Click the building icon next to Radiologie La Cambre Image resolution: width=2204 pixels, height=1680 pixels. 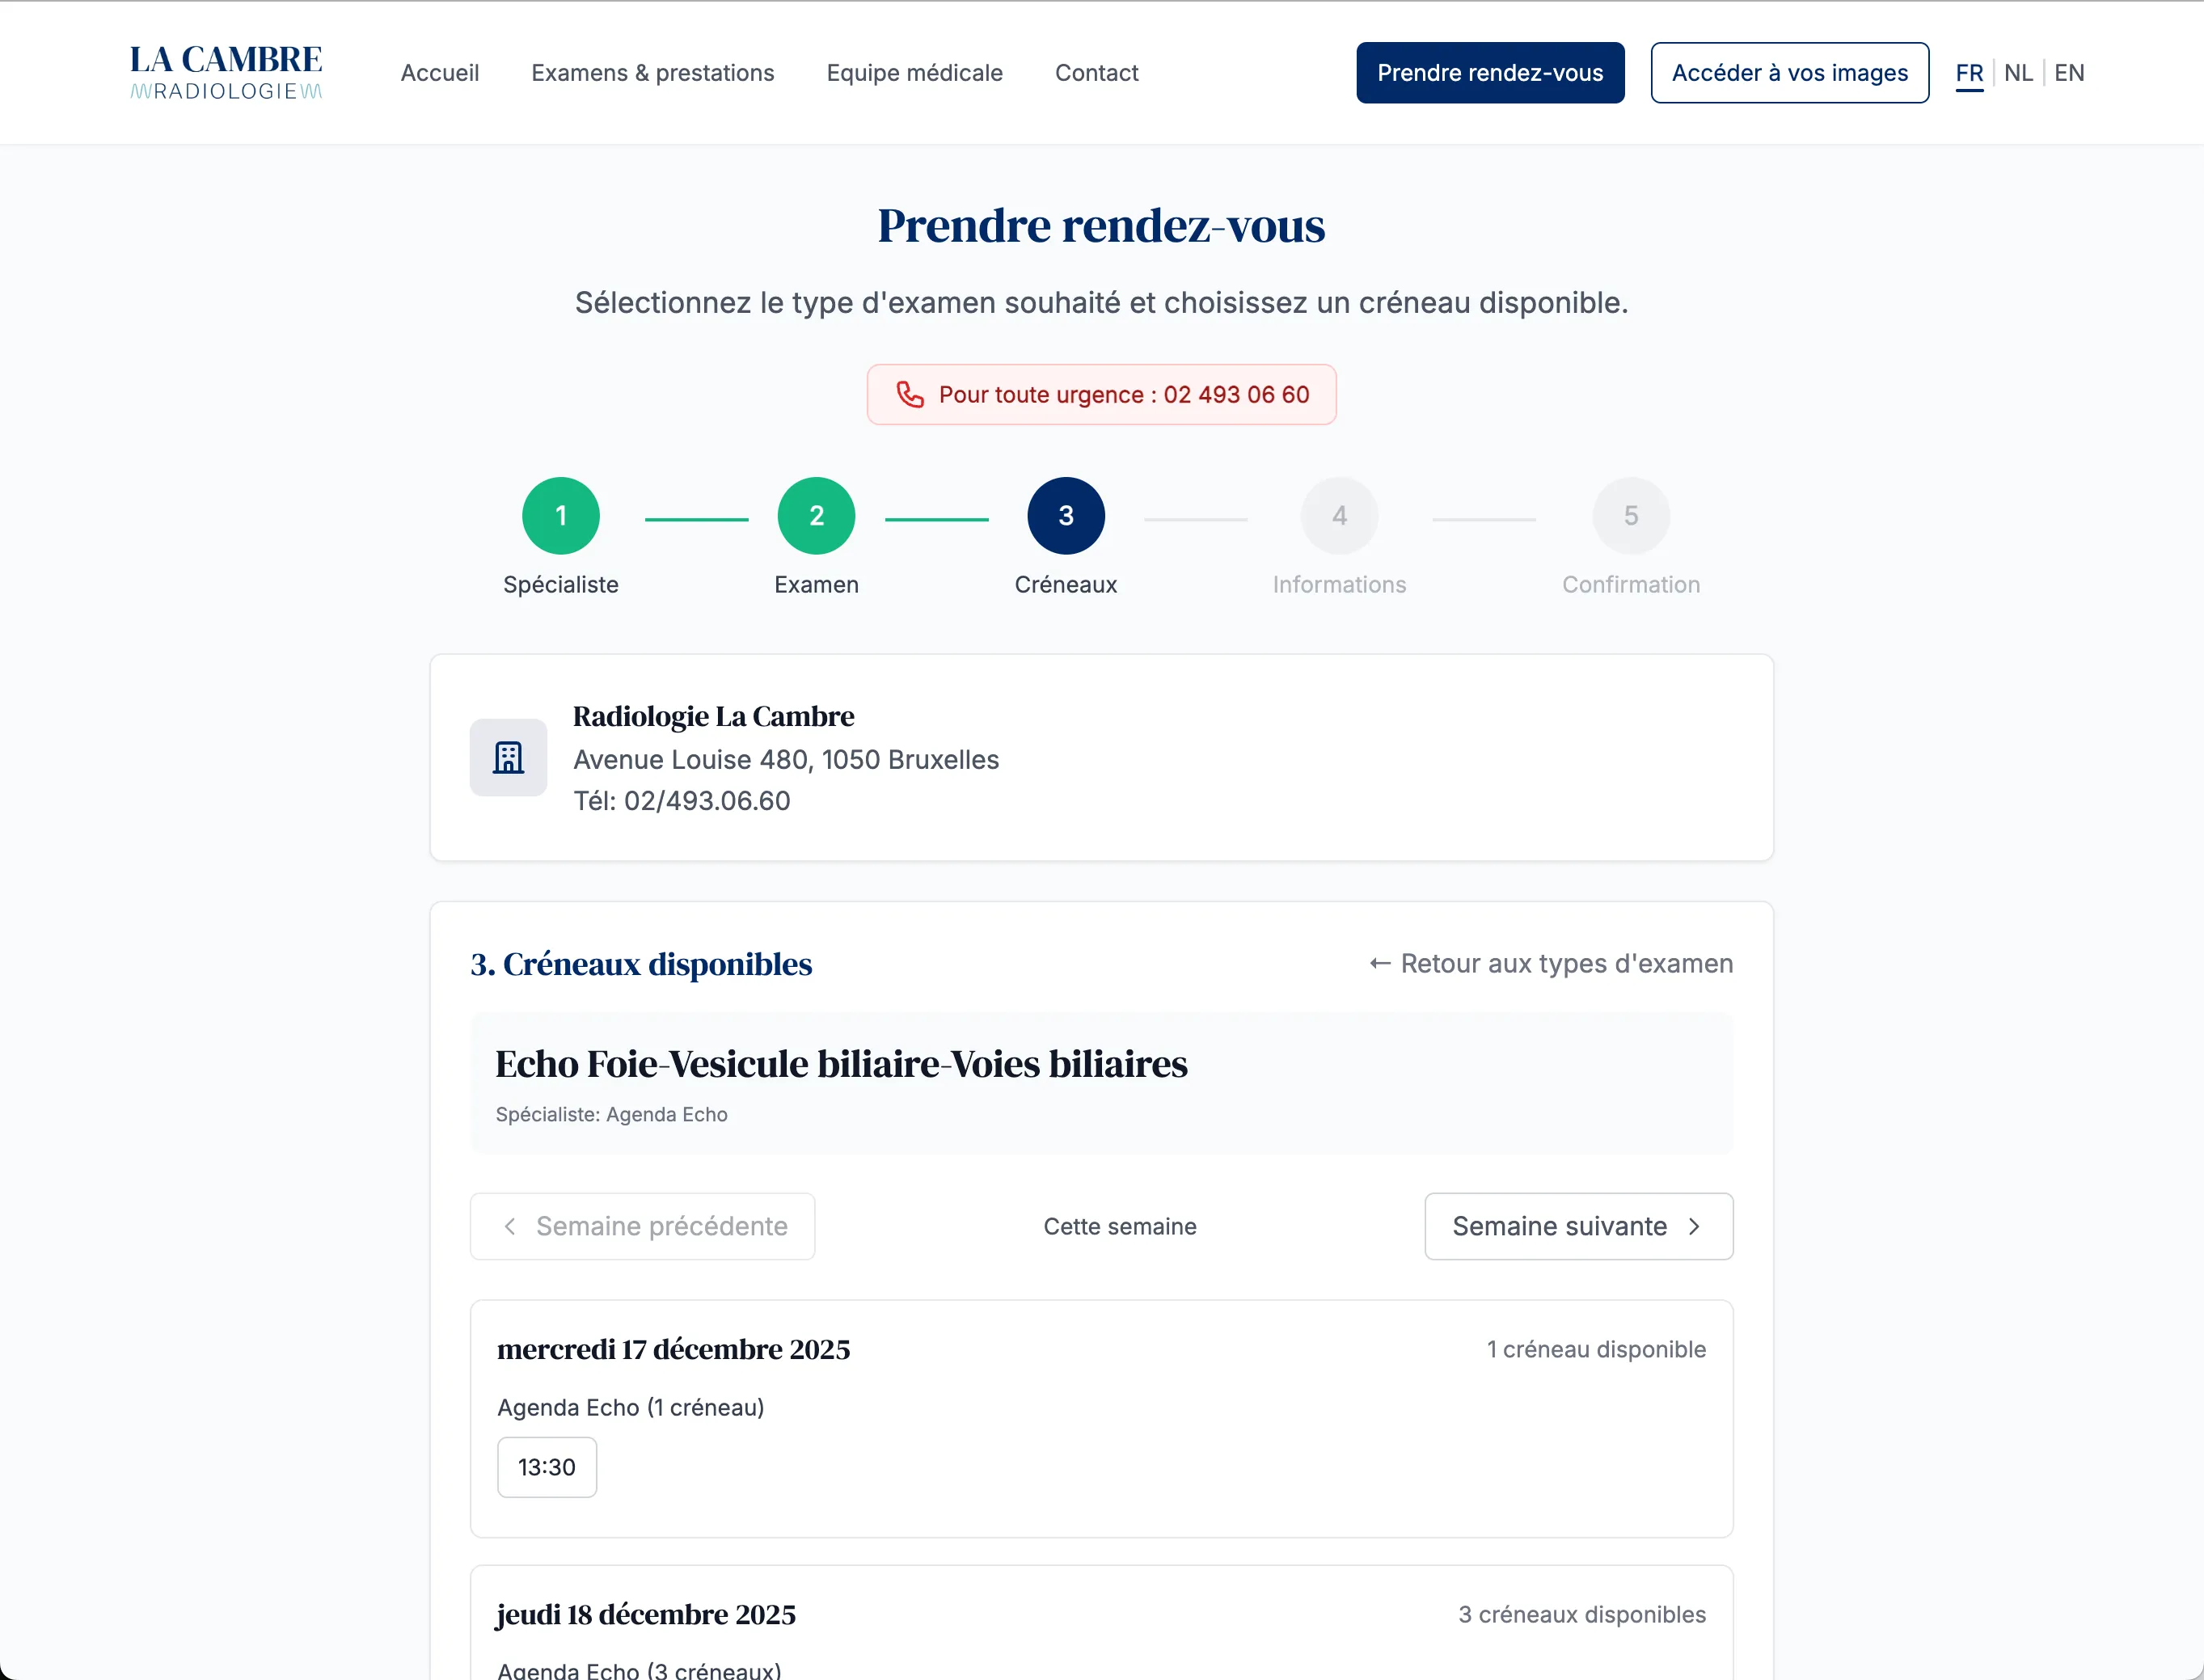coord(508,757)
